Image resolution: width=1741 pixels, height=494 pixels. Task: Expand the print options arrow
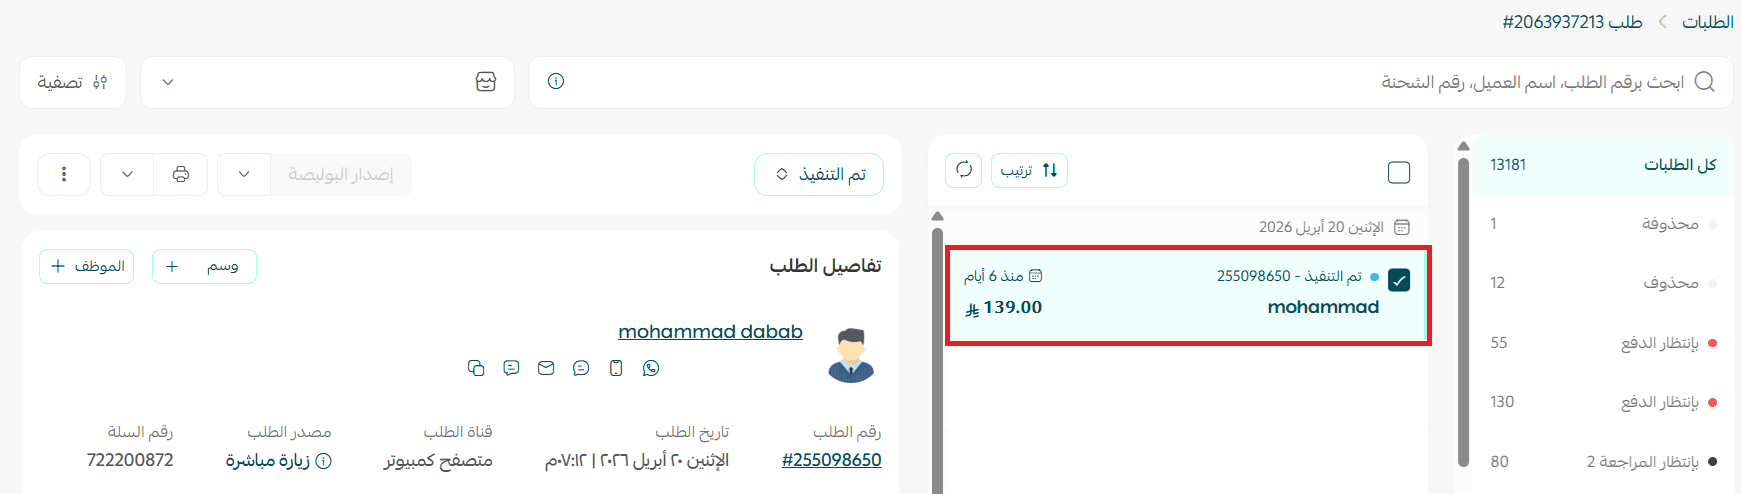(x=127, y=174)
